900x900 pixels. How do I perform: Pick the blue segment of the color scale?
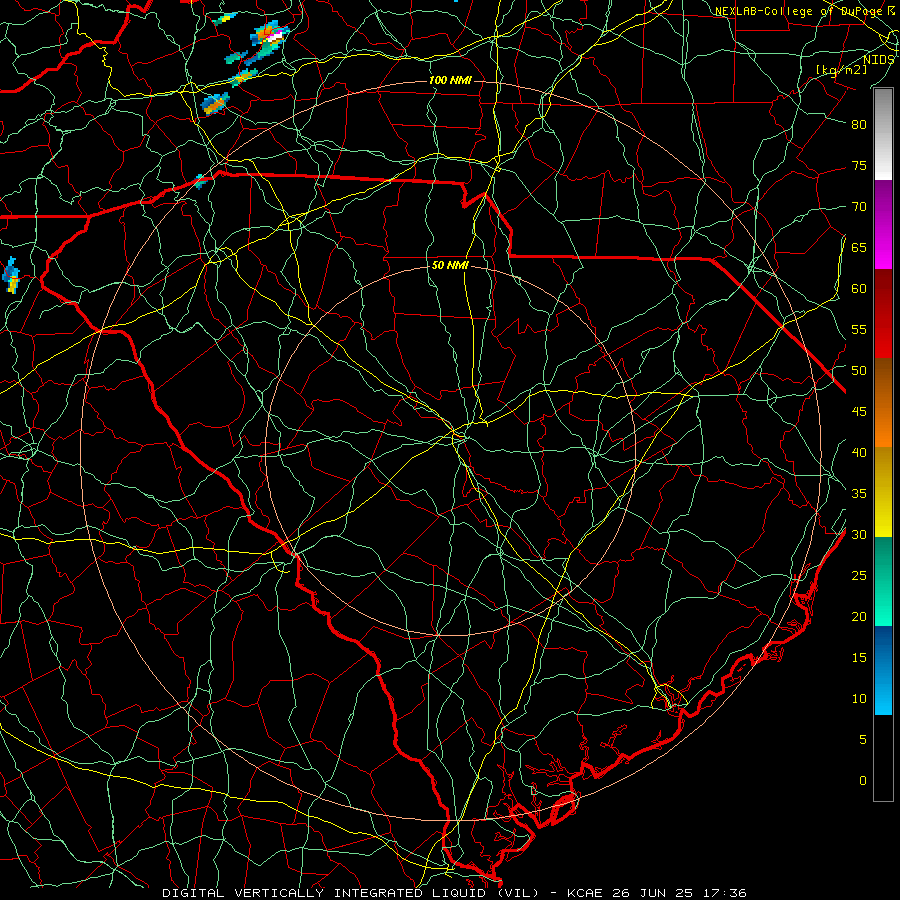[x=883, y=670]
